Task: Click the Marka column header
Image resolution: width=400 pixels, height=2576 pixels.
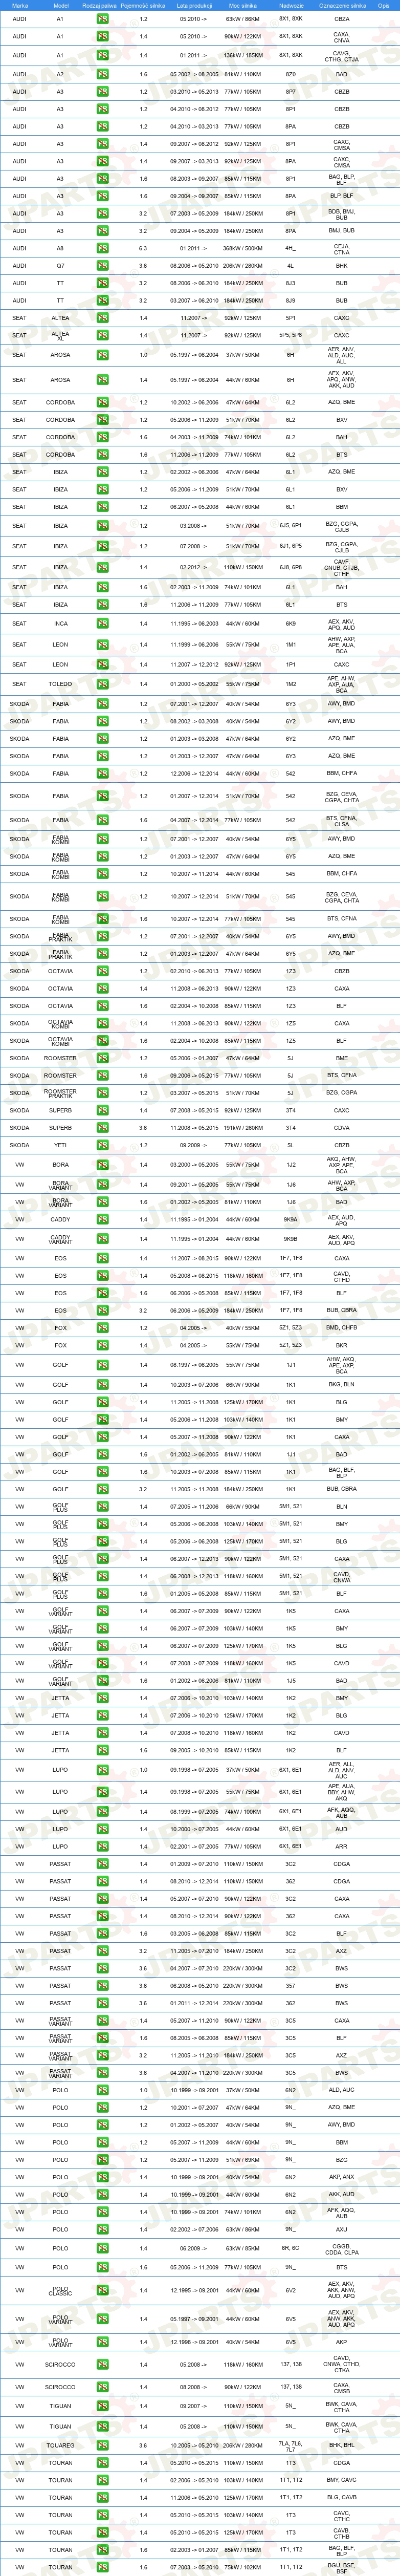Action: click(x=20, y=5)
